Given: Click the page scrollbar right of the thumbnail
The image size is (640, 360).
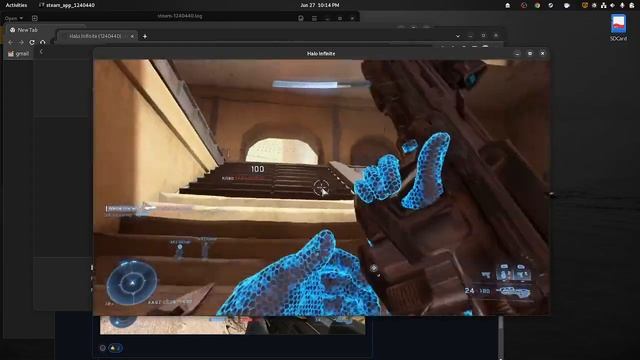Looking at the screenshot, I should coord(501,337).
